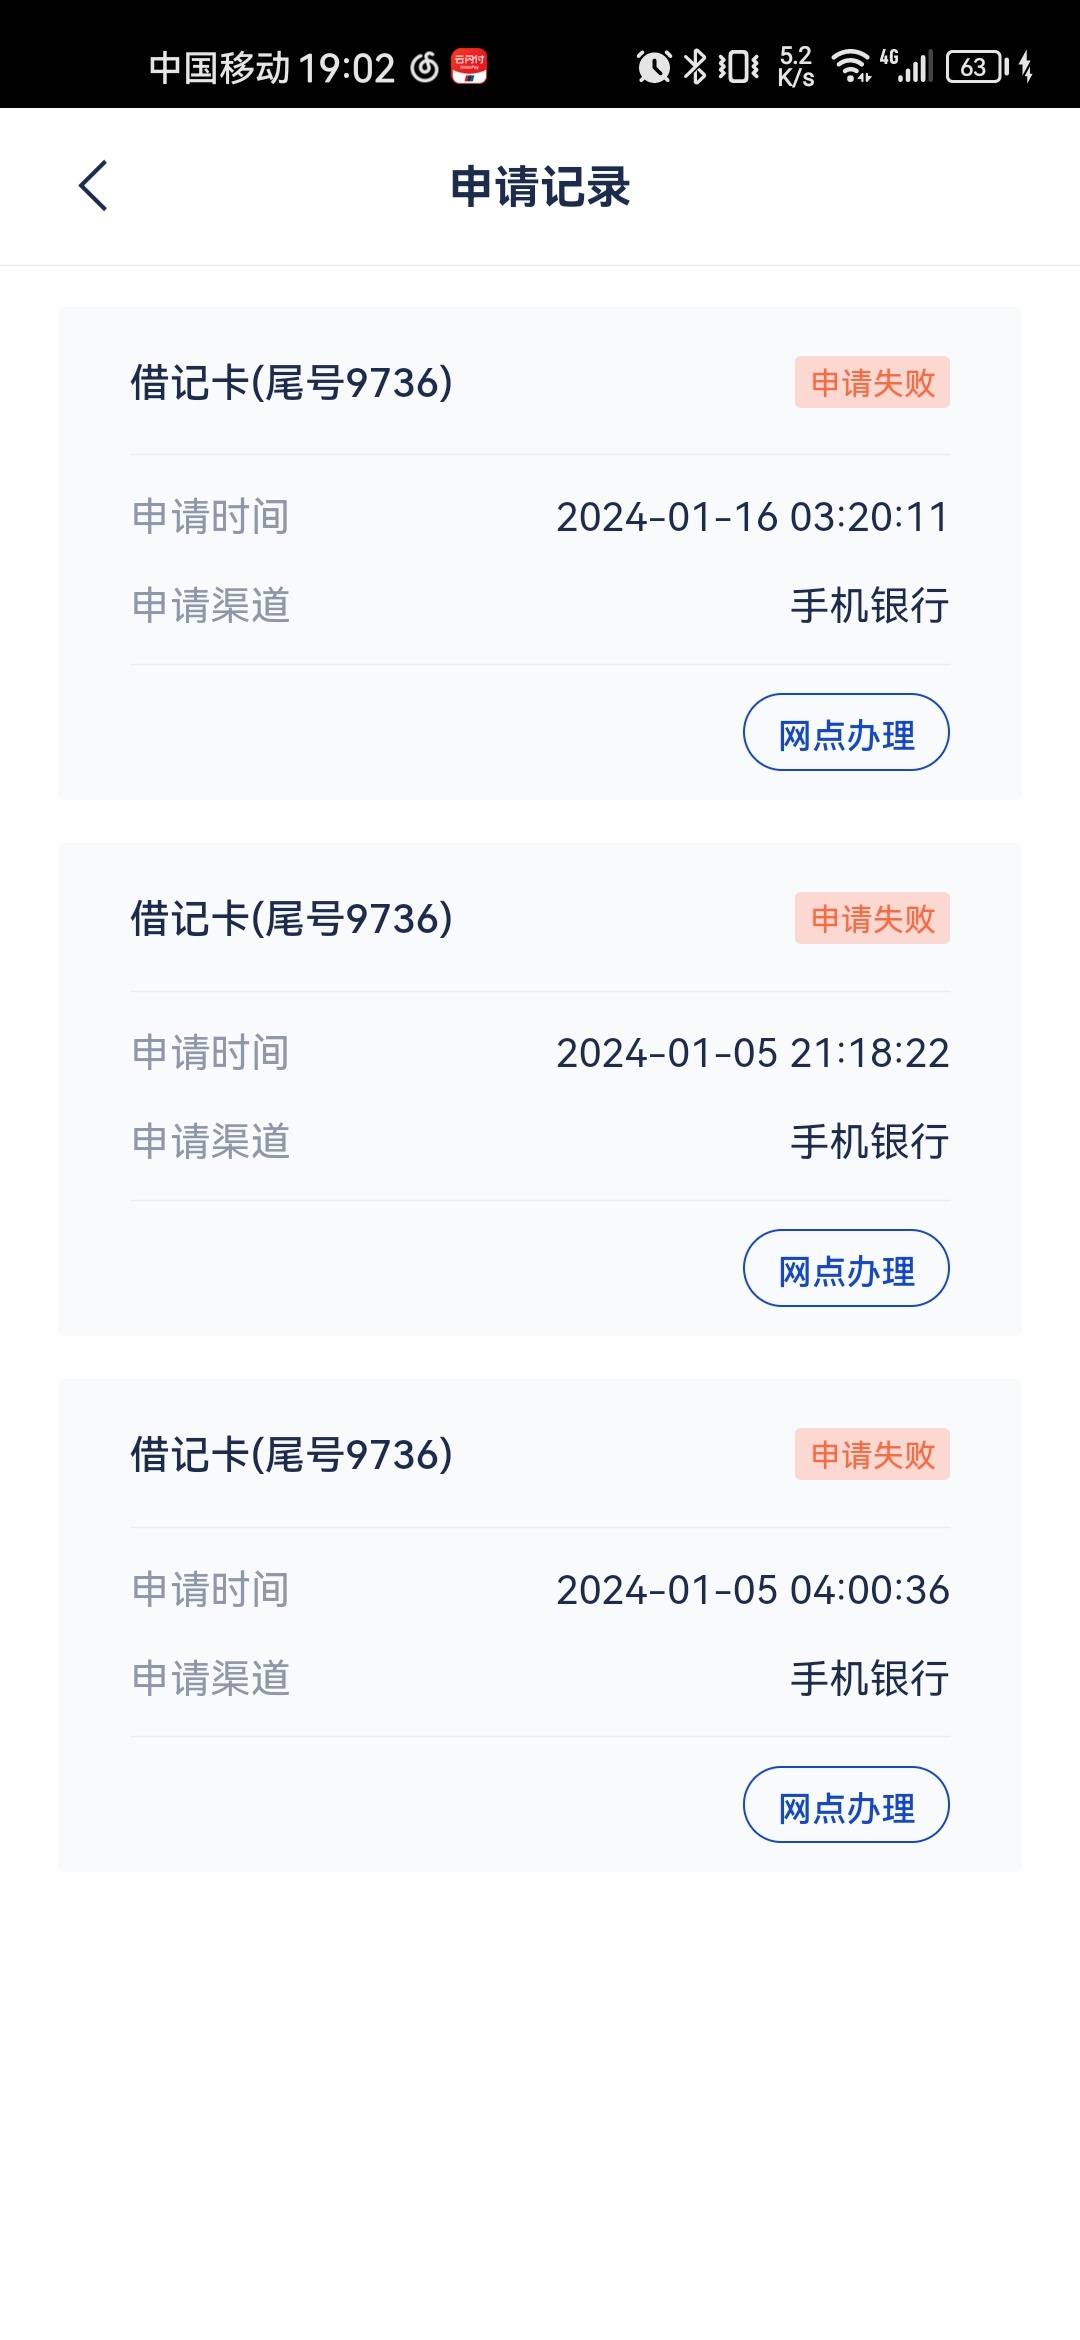
Task: Tap the 4G cellular signal icon
Action: click(x=906, y=66)
